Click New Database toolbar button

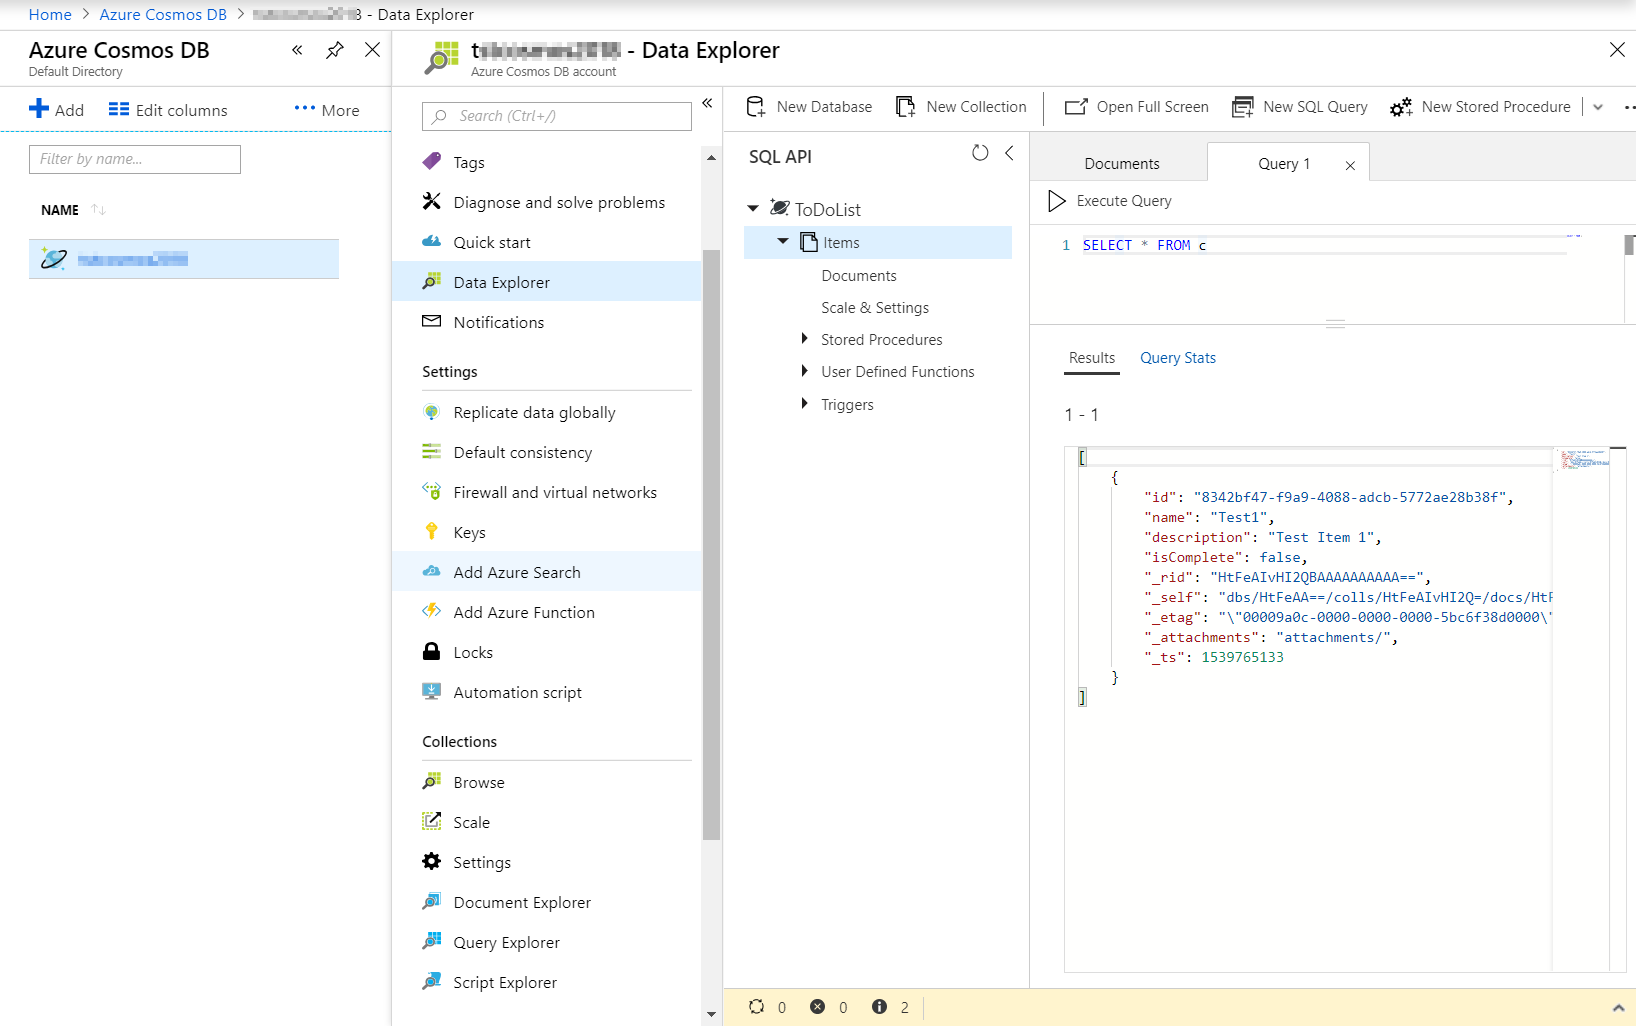[810, 107]
